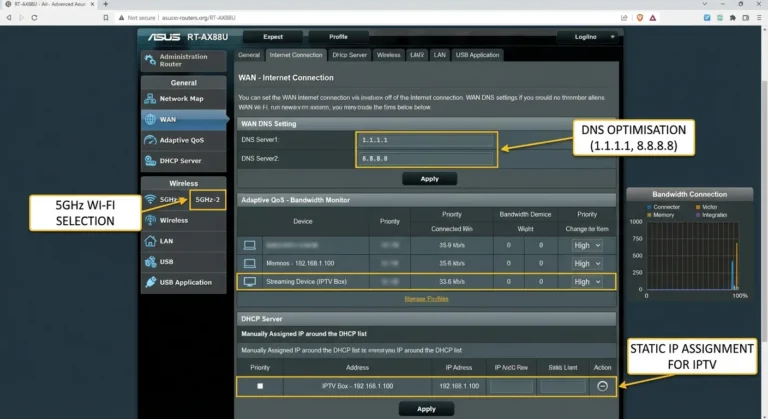Viewport: 768px width, 419px height.
Task: Open LAN house icon in sidebar
Action: click(150, 241)
